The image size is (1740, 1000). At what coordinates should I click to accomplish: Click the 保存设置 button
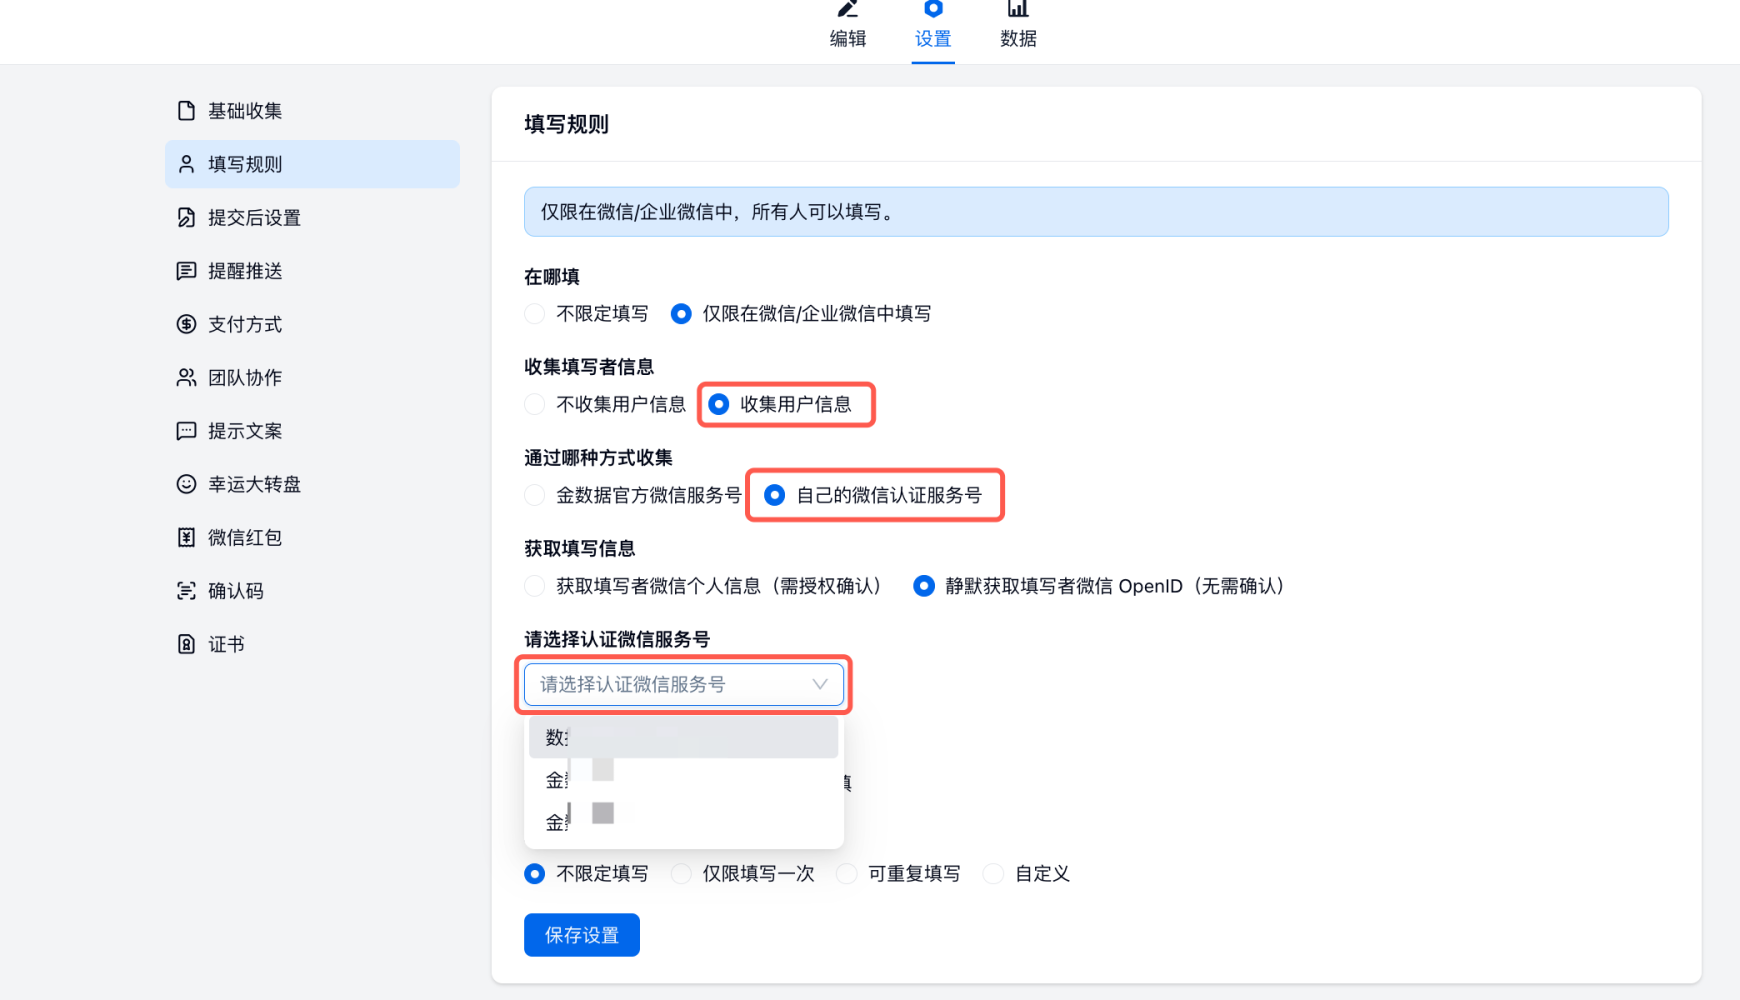click(x=581, y=935)
